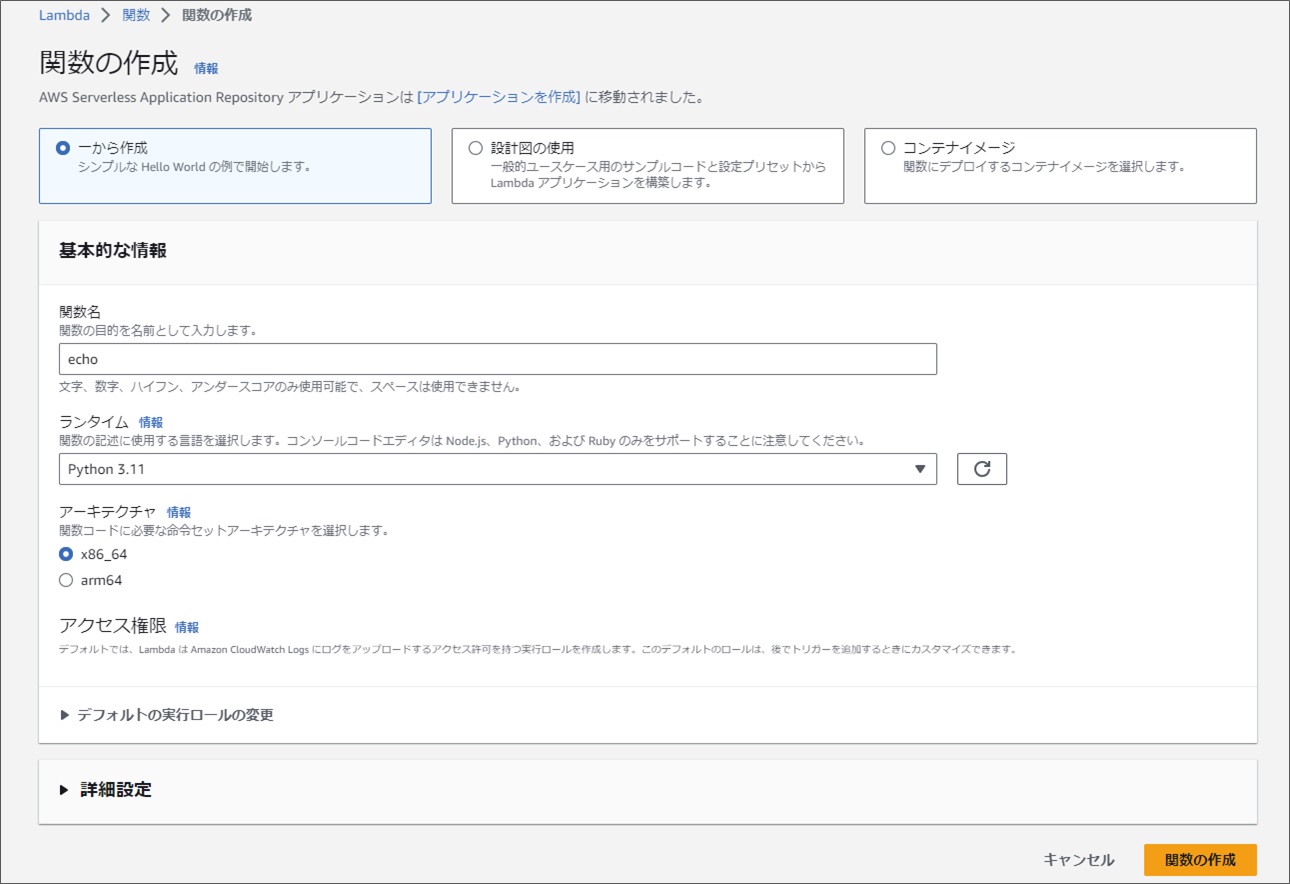Go to Lambda in the breadcrumb

click(x=64, y=15)
